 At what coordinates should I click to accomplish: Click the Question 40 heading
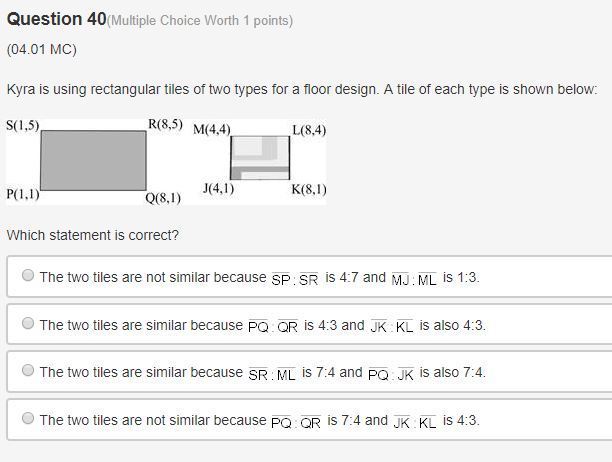click(x=56, y=19)
